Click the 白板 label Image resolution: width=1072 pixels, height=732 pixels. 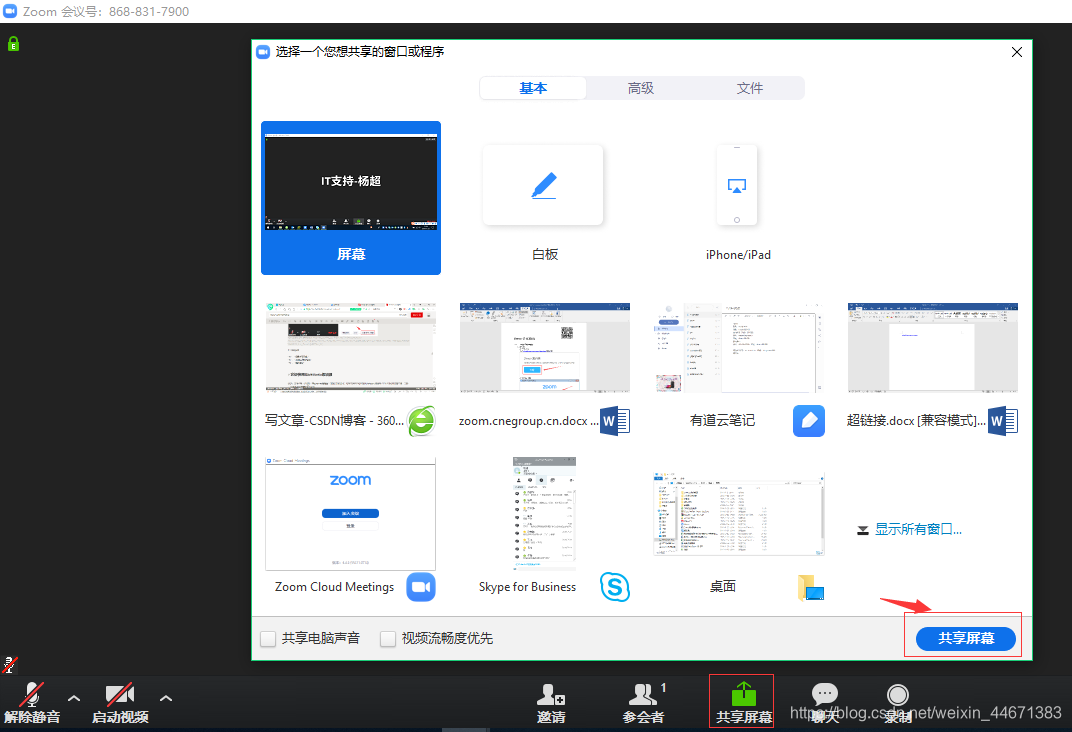(x=545, y=254)
